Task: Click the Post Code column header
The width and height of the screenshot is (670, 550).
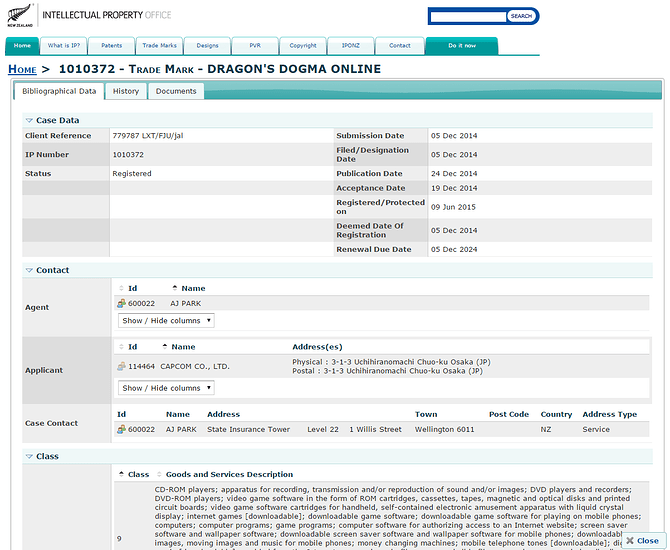Action: point(509,415)
